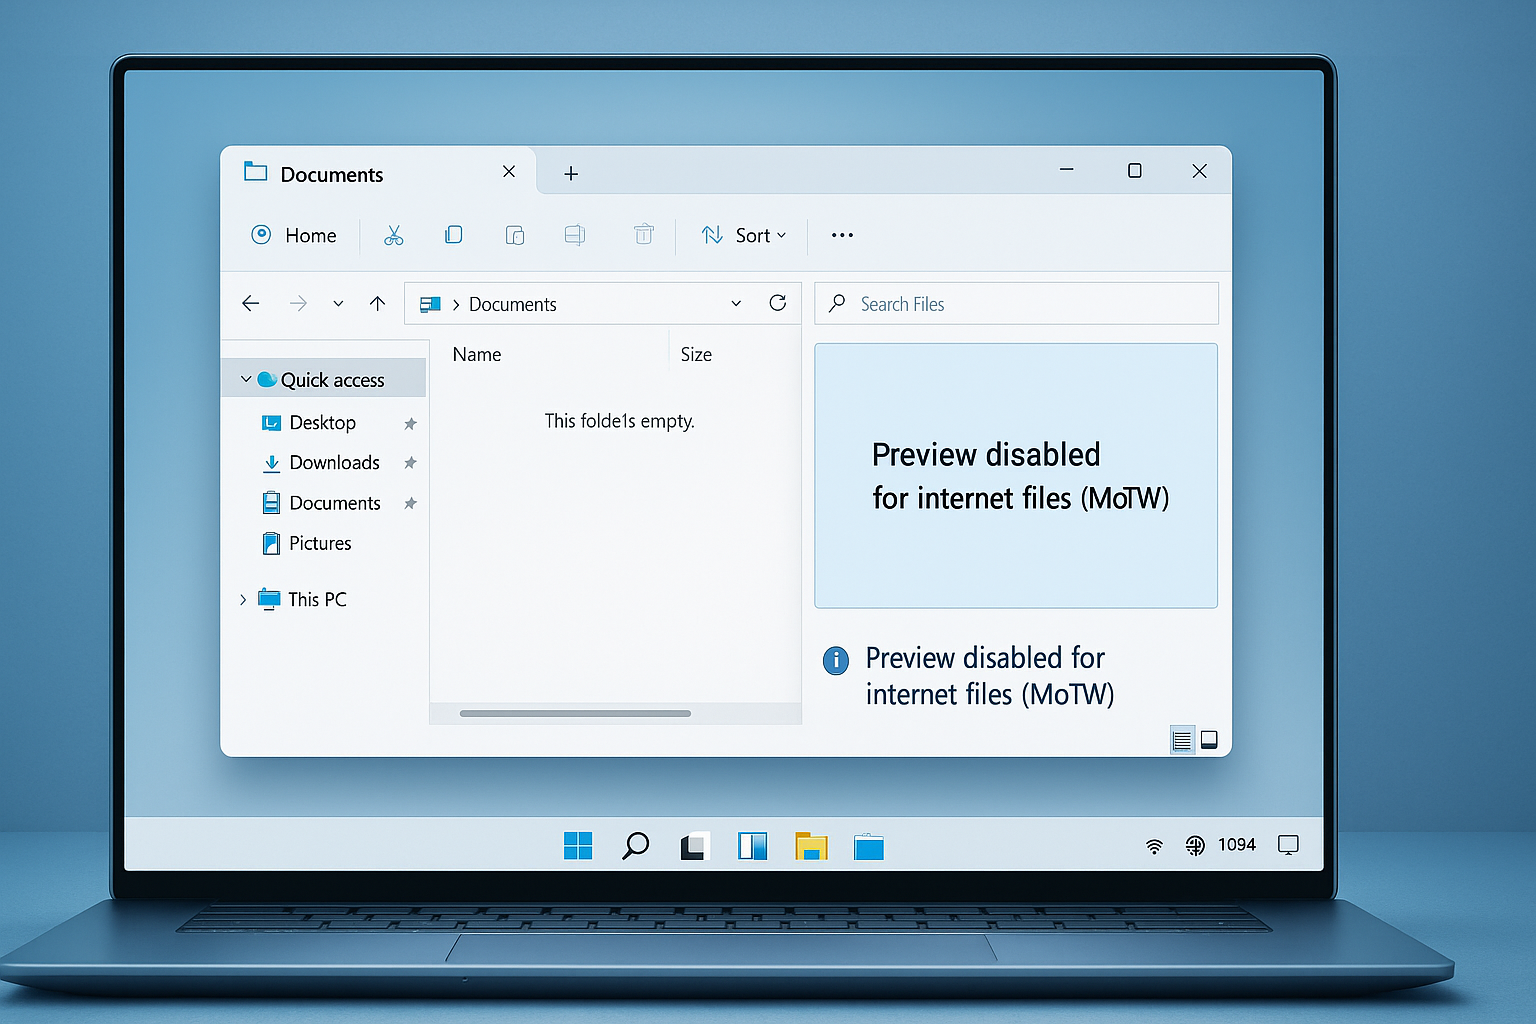Image resolution: width=1536 pixels, height=1024 pixels.
Task: Open the address bar history dropdown
Action: pyautogui.click(x=736, y=303)
